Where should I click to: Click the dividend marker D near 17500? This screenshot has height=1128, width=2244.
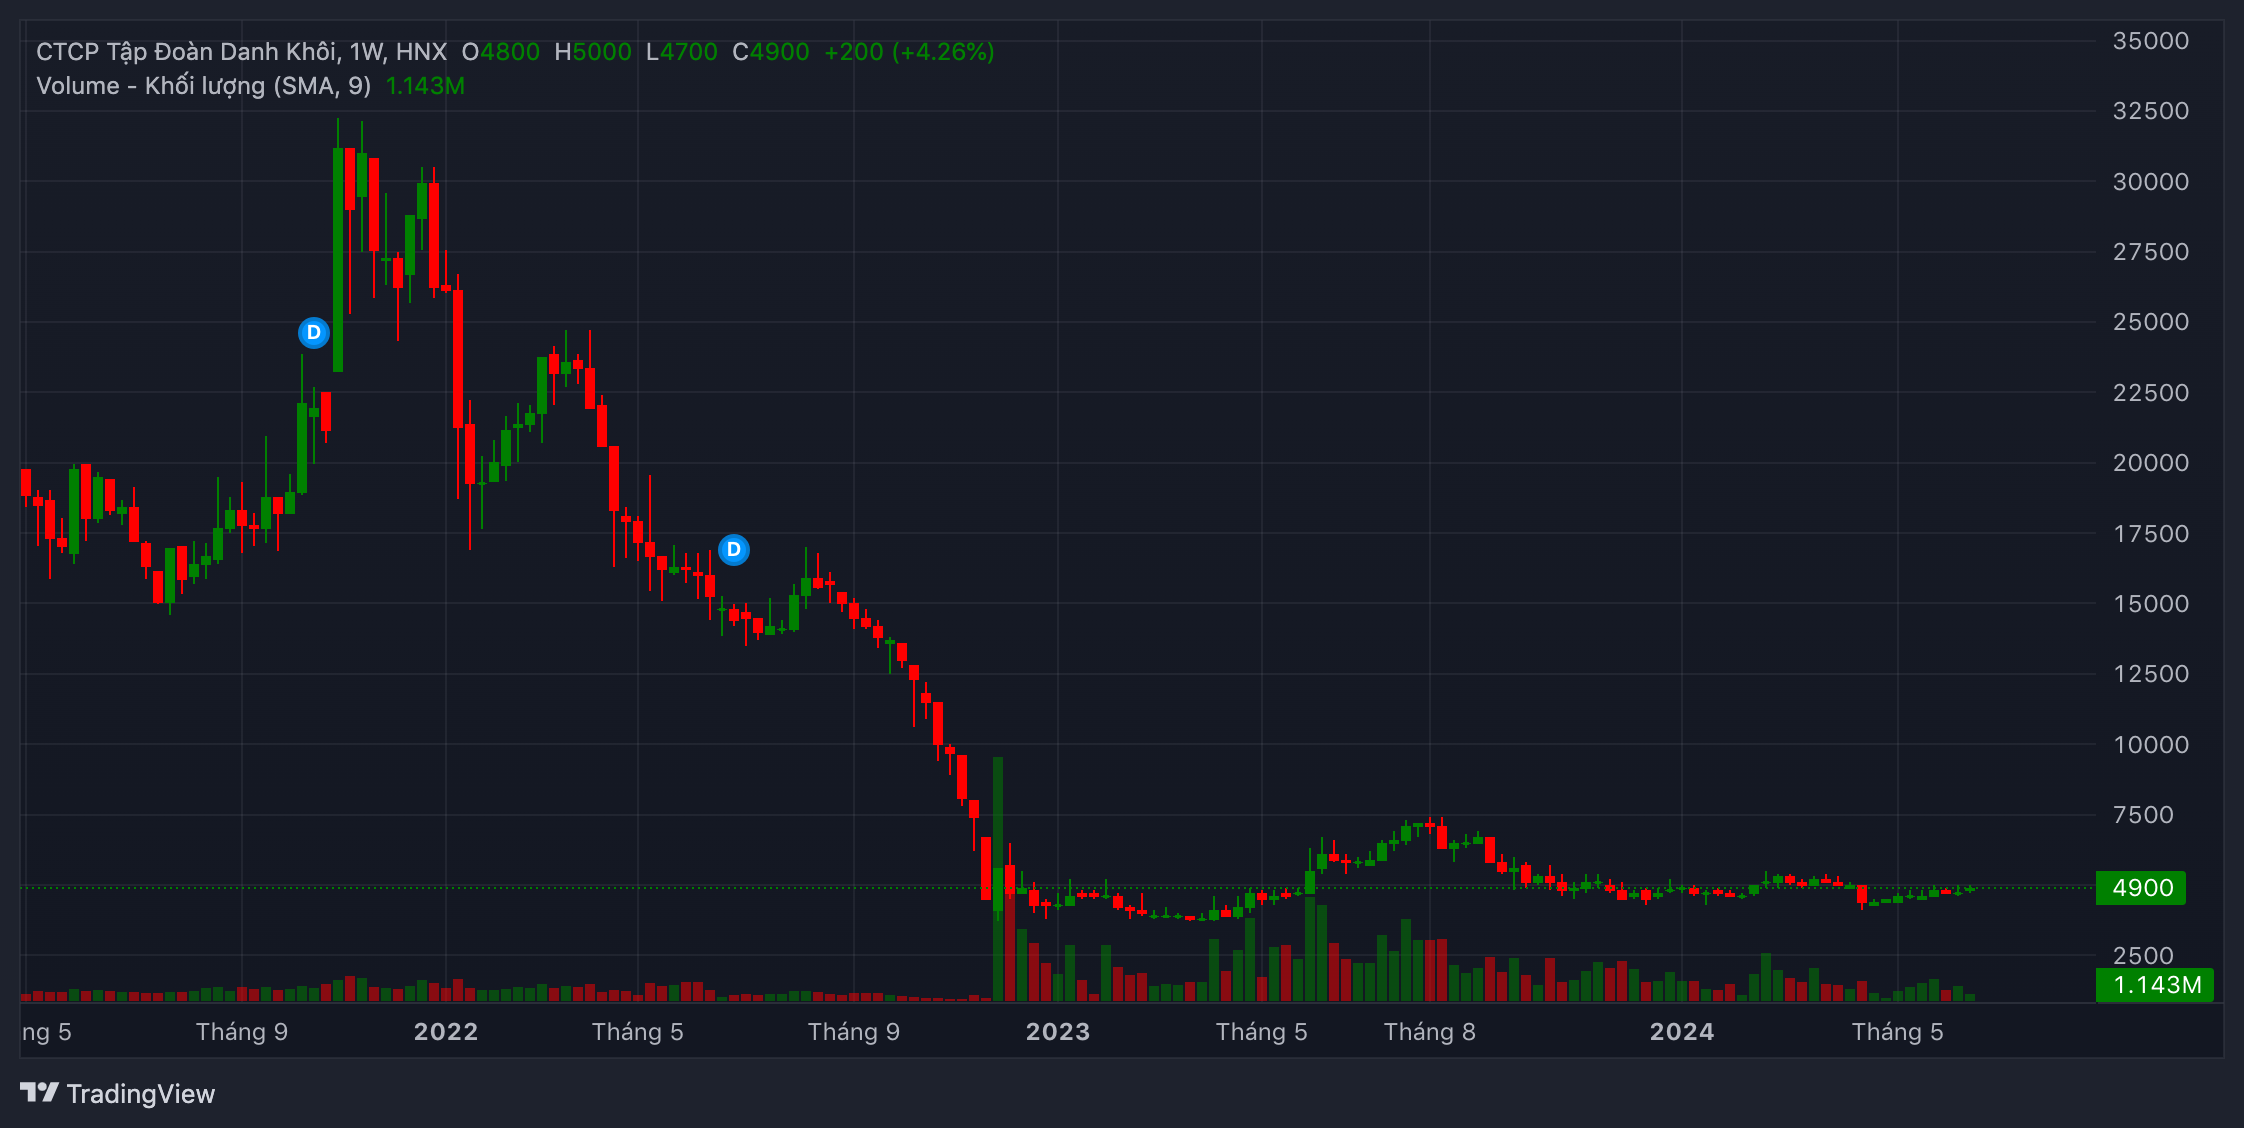734,549
